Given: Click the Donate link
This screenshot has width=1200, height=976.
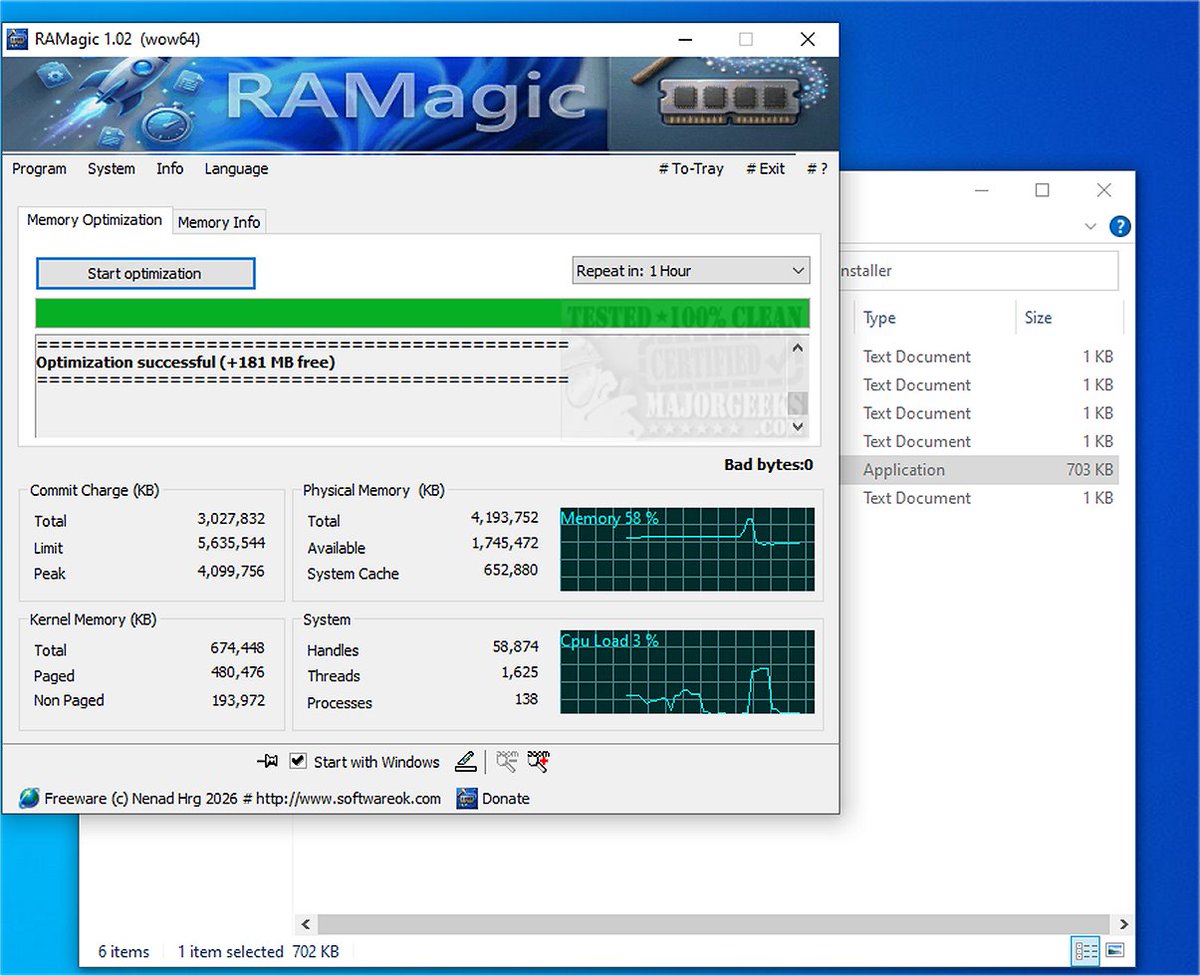Looking at the screenshot, I should click(506, 798).
